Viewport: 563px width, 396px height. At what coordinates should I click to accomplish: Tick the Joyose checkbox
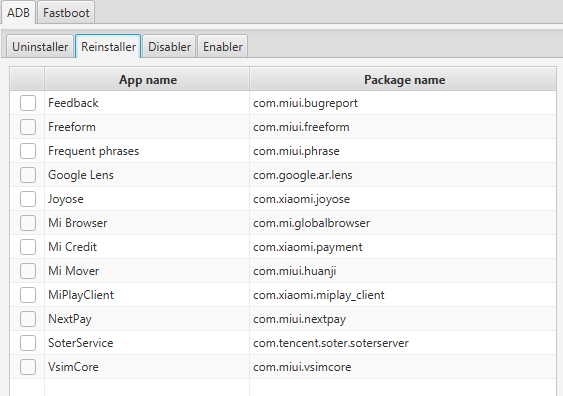coord(28,199)
